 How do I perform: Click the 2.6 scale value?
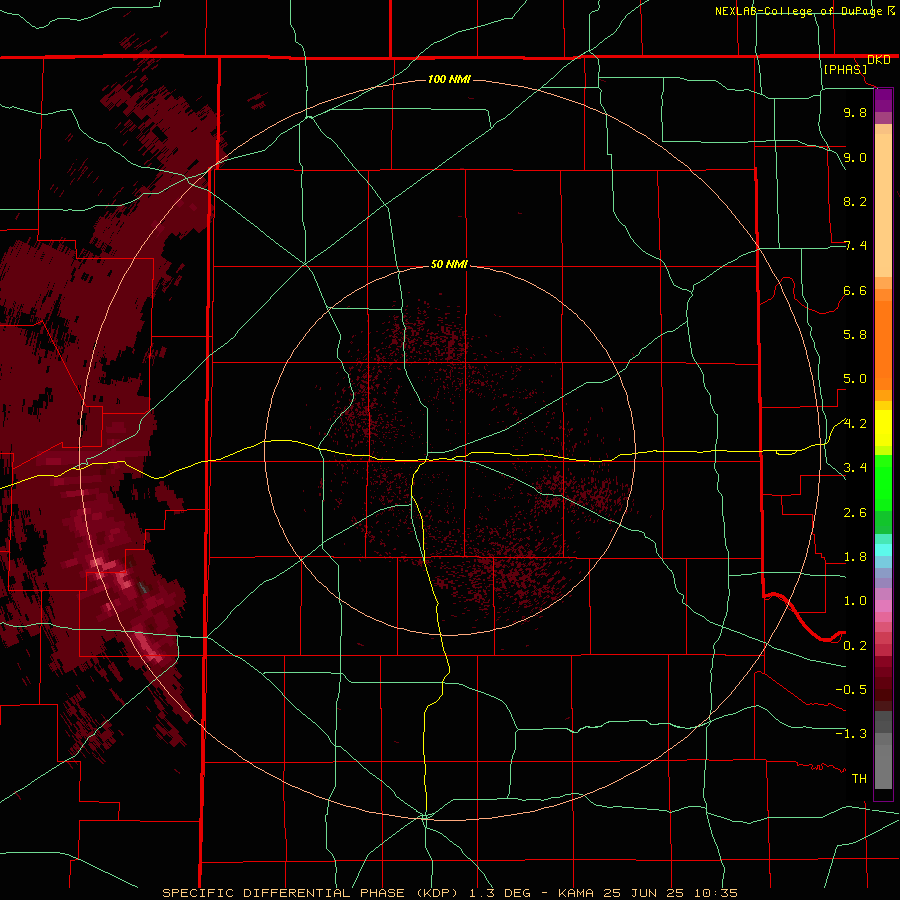point(855,513)
